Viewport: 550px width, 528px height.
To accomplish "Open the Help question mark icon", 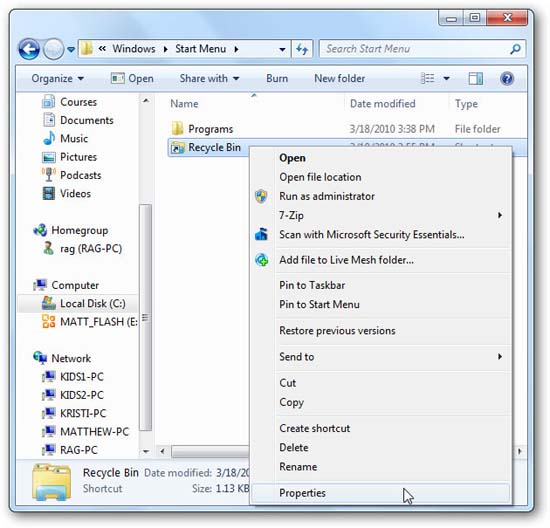I will click(507, 78).
